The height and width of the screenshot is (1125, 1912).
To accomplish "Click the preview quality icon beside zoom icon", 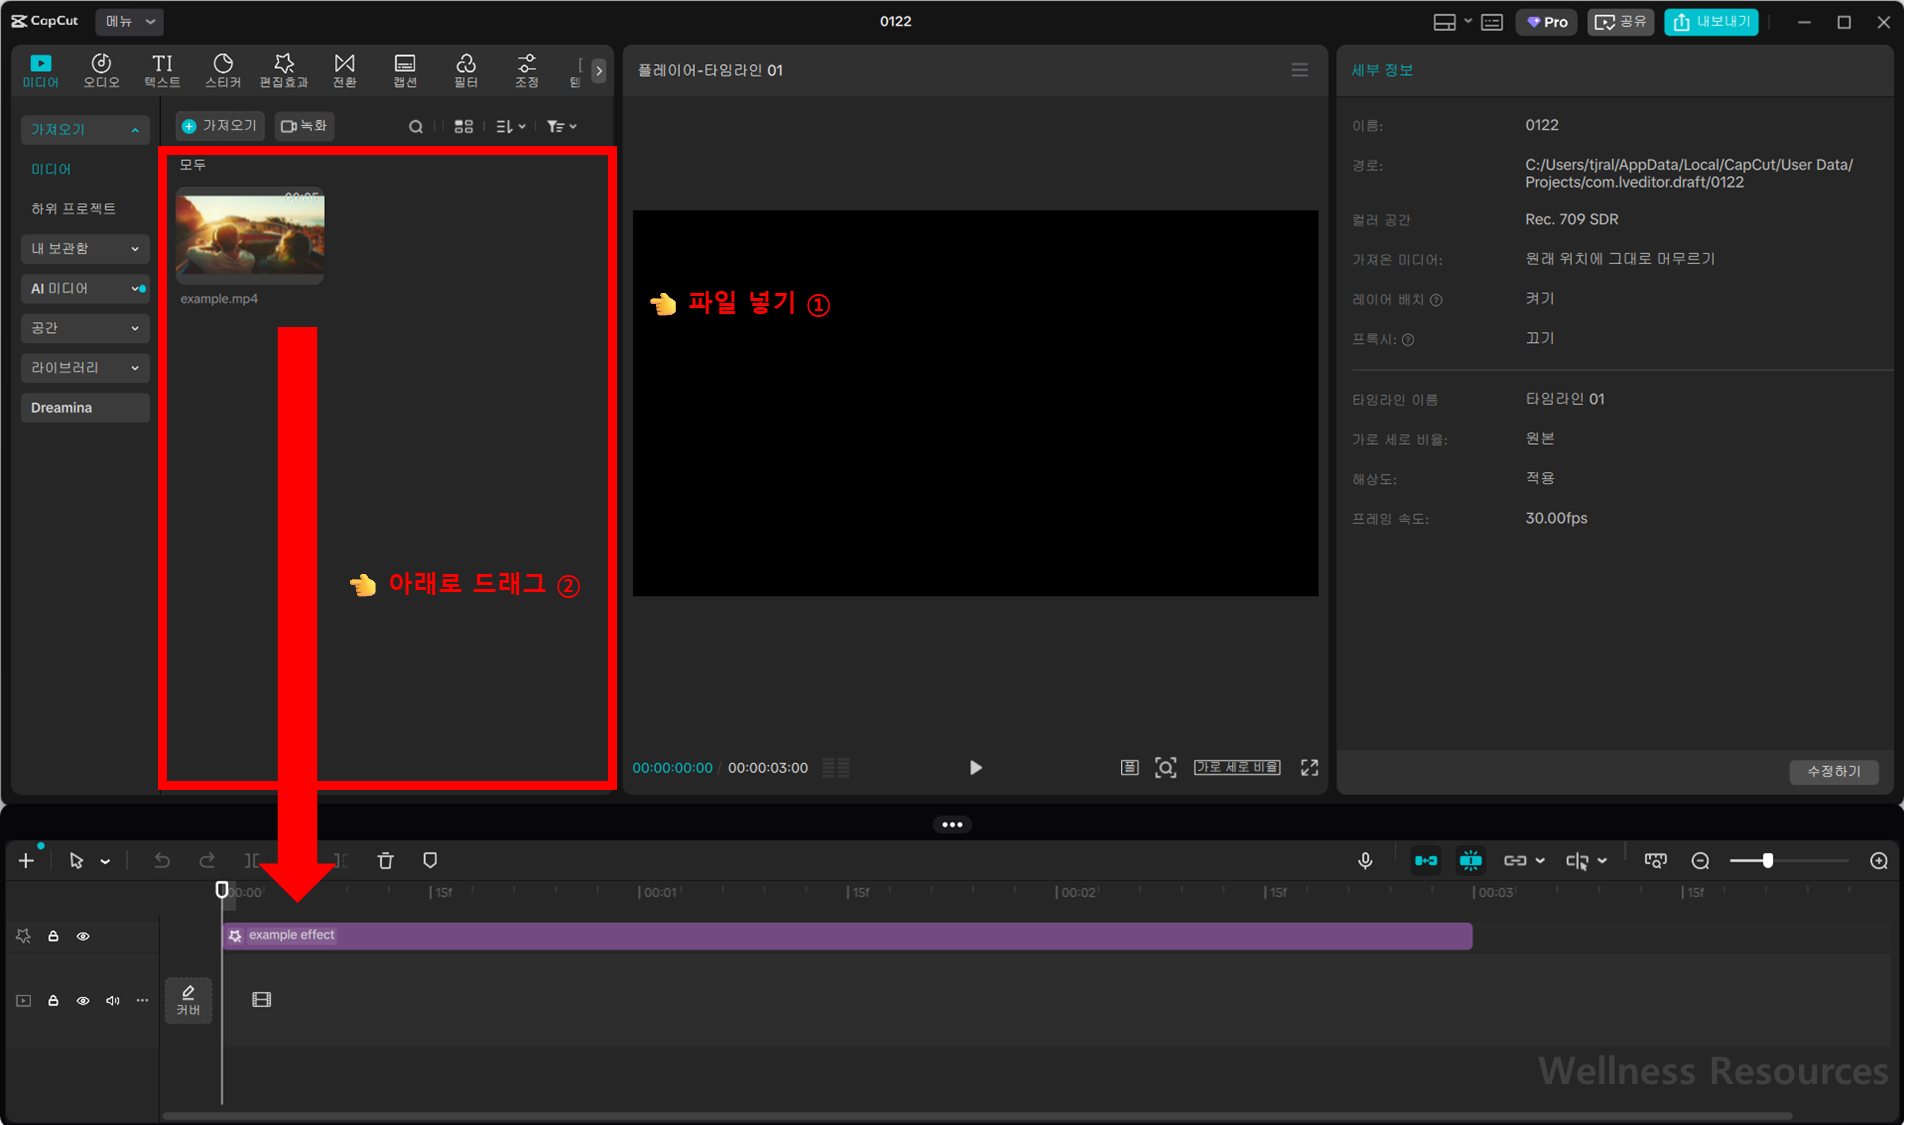I will [x=1129, y=767].
